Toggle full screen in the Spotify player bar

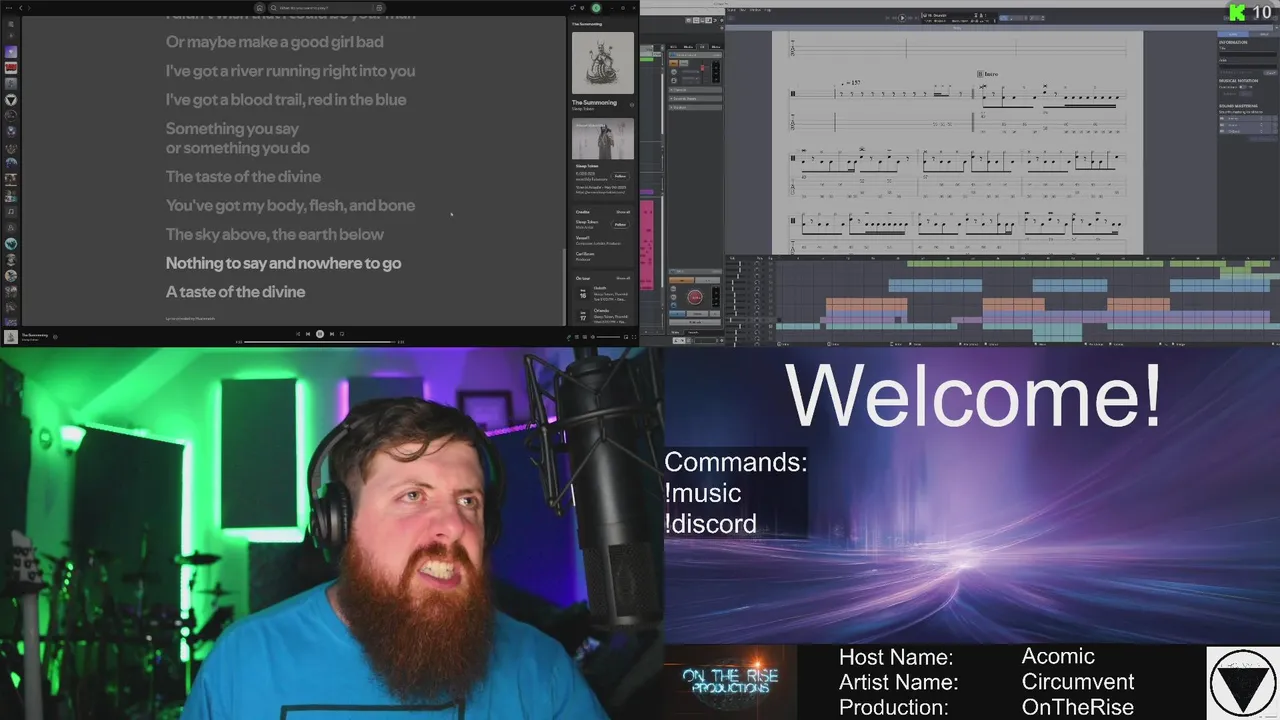(x=634, y=337)
